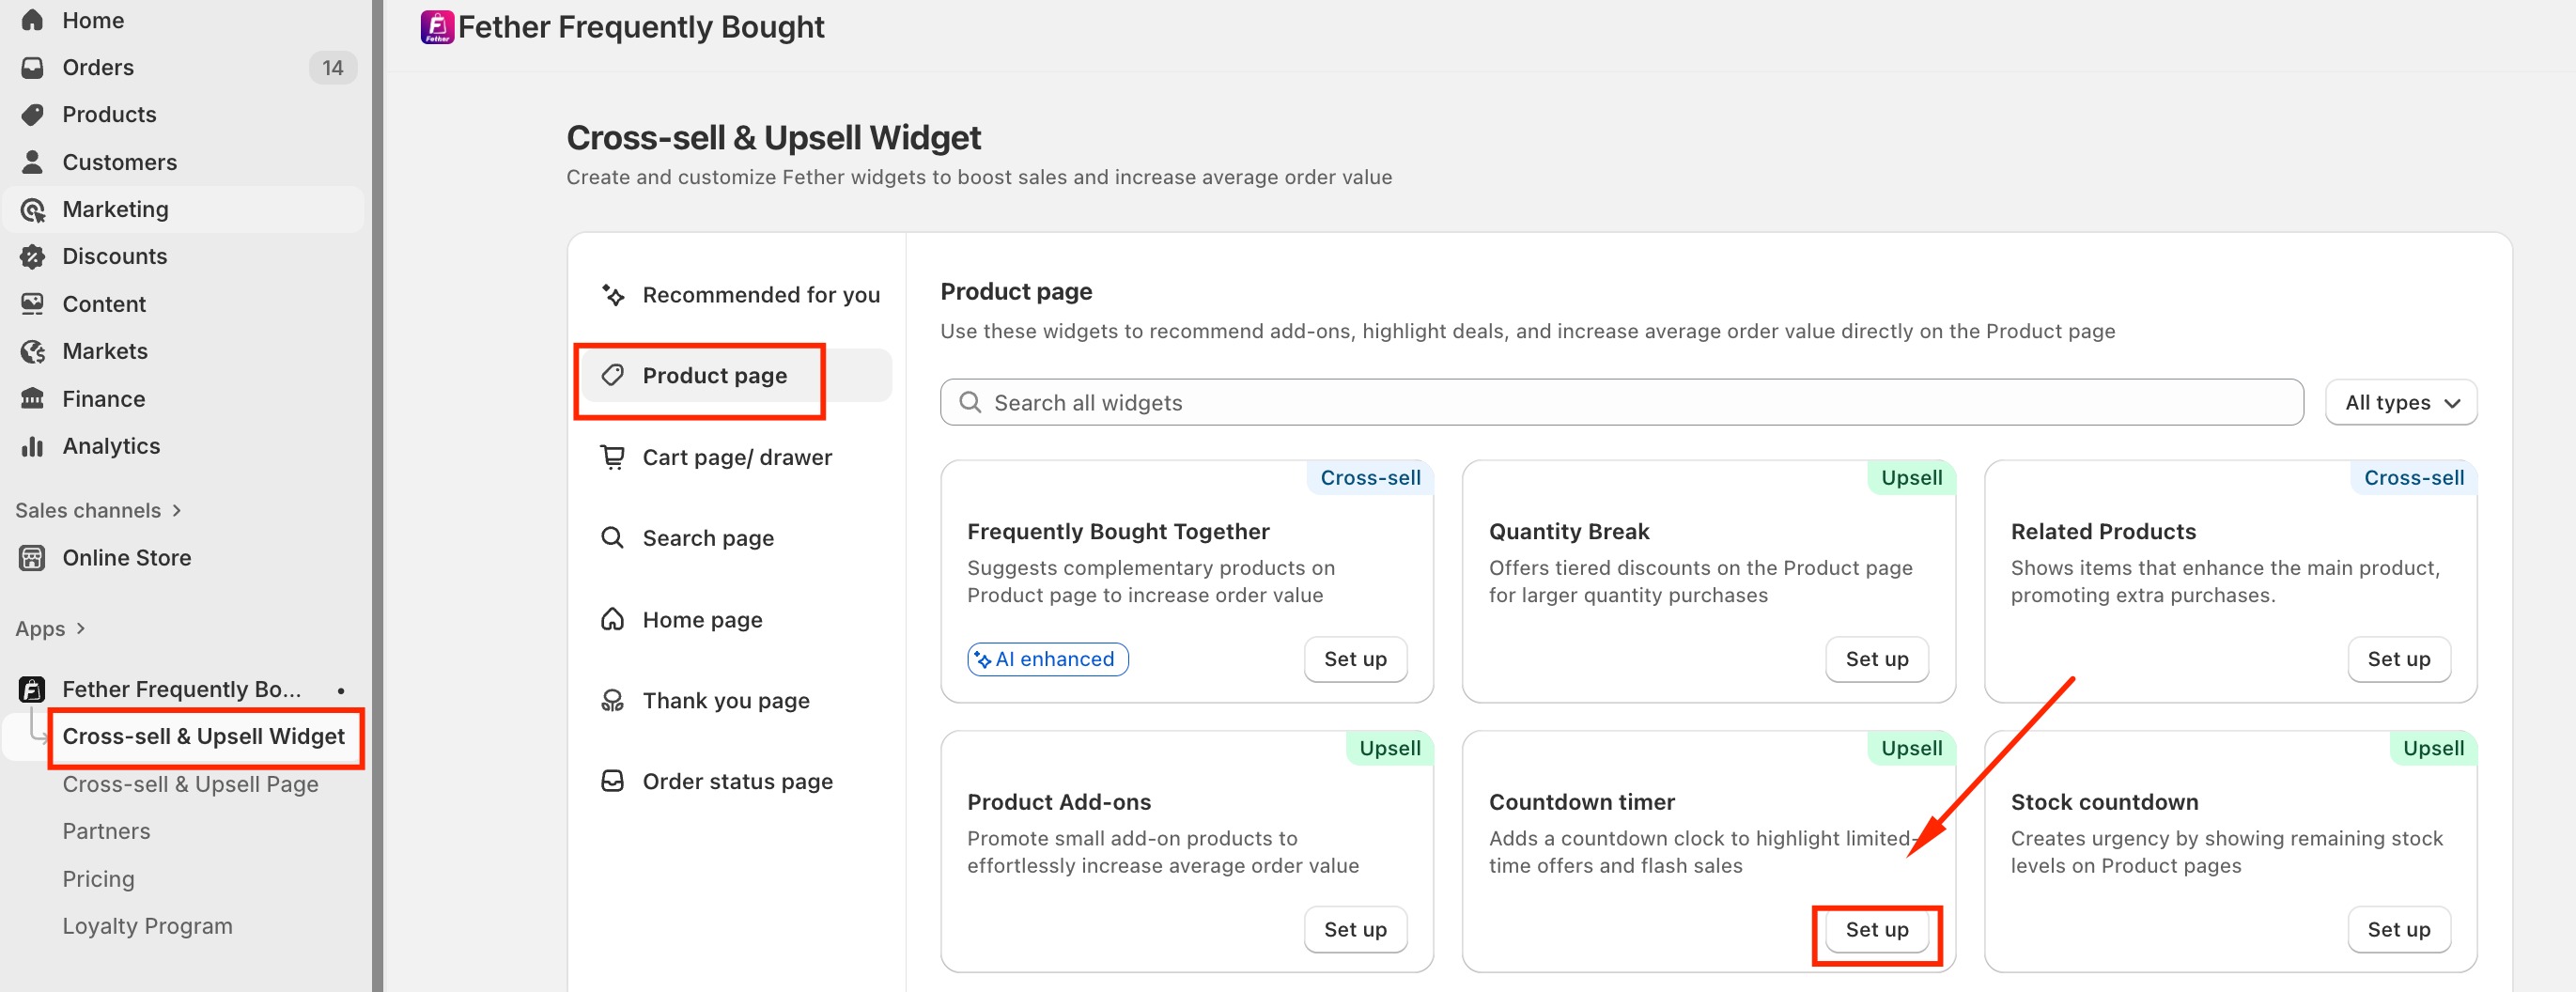Screen dimensions: 2576x992
Task: Open the Loyalty Program submenu item
Action: pos(147,926)
